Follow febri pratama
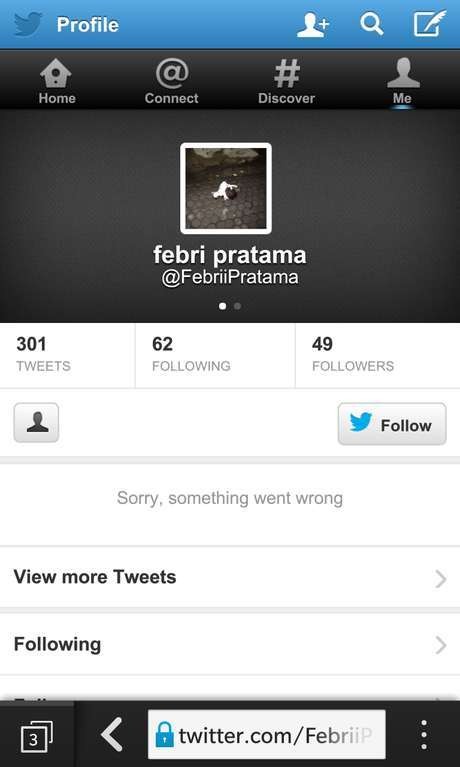The height and width of the screenshot is (767, 460). coord(392,424)
